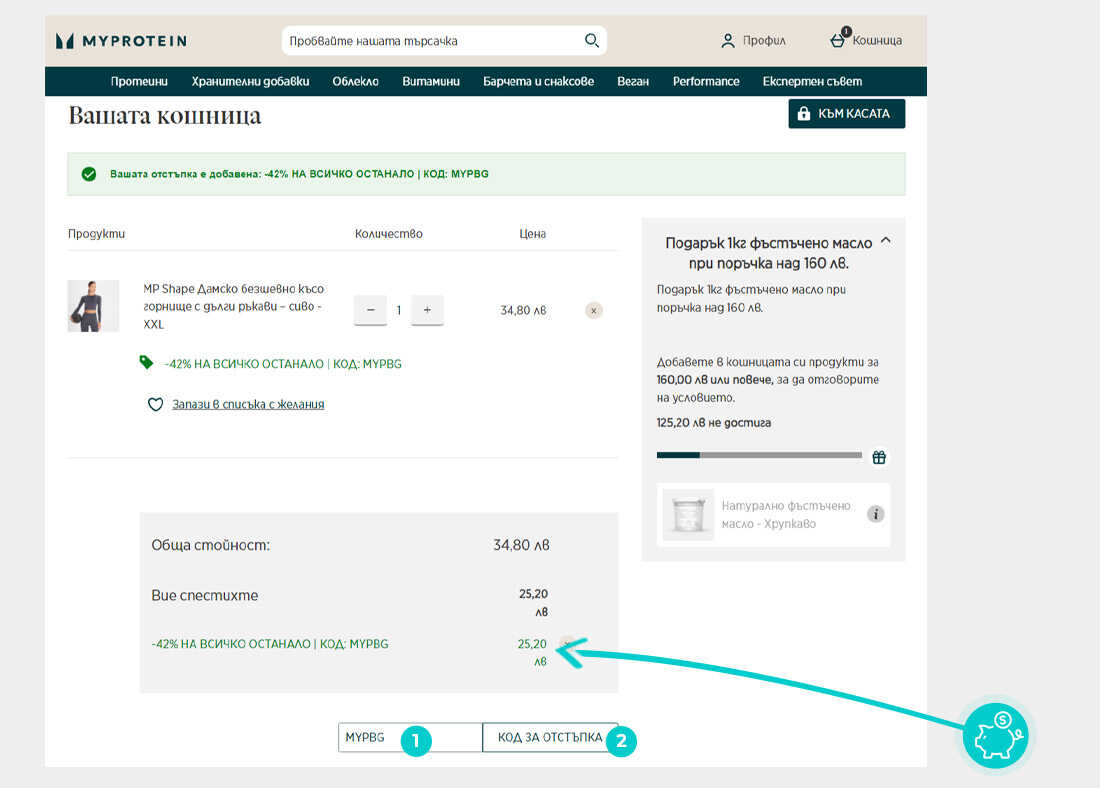Image resolution: width=1100 pixels, height=788 pixels.
Task: Click the gift order progress bar
Action: tap(759, 455)
